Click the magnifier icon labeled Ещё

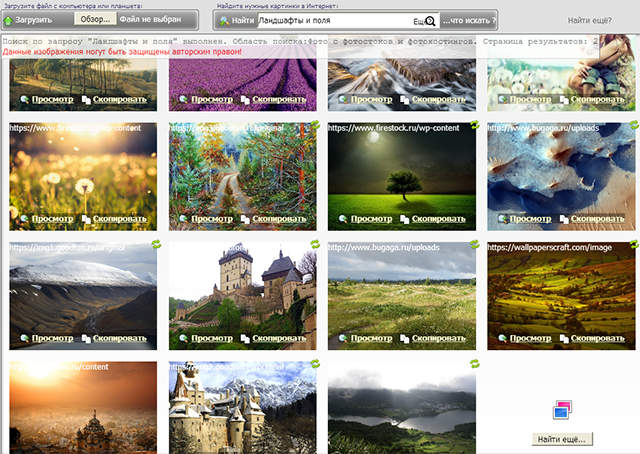point(430,21)
